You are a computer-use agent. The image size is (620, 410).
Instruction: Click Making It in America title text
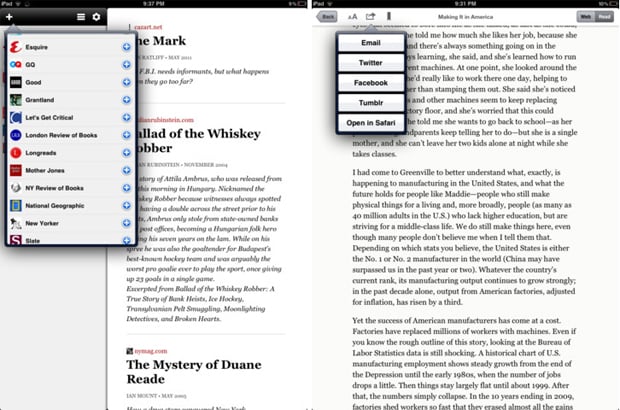(x=465, y=17)
